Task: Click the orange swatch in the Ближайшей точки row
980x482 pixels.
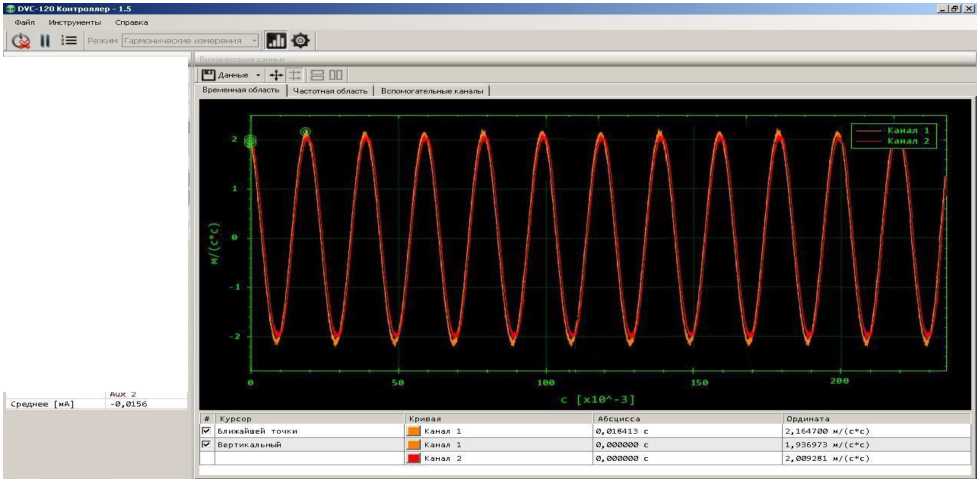Action: 413,431
